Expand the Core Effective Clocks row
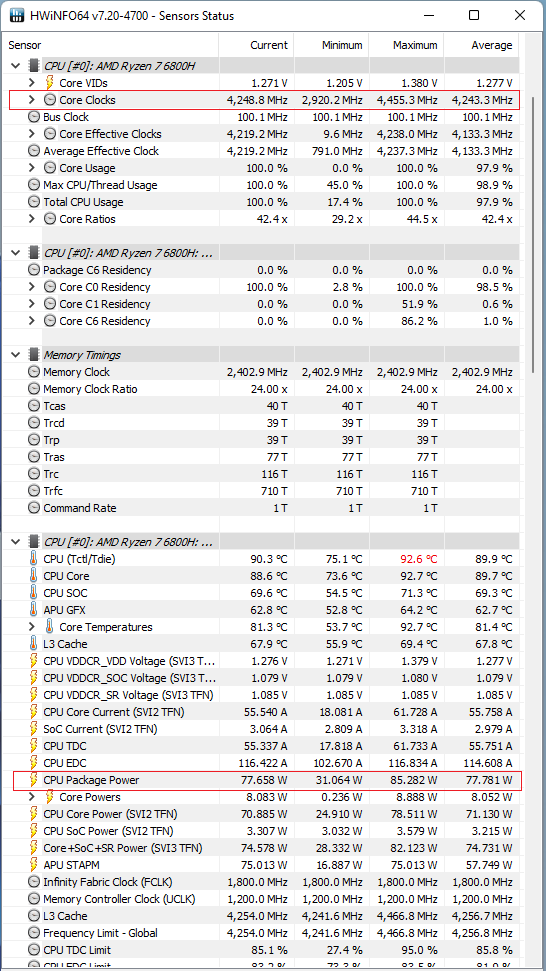546x971 pixels. (32, 134)
